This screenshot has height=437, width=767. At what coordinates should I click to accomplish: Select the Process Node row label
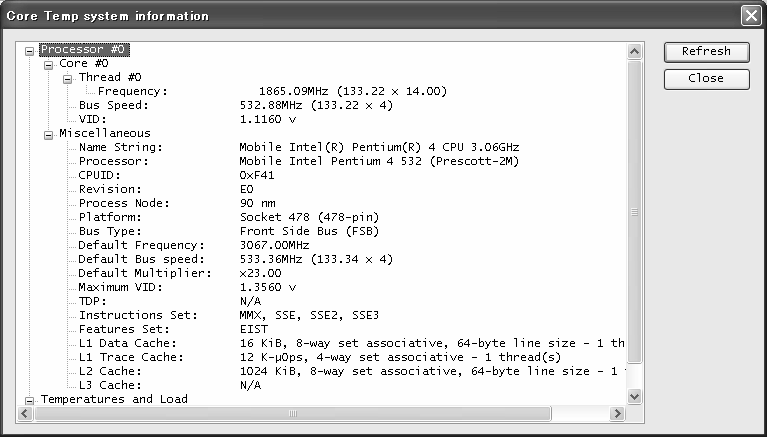[x=124, y=203]
